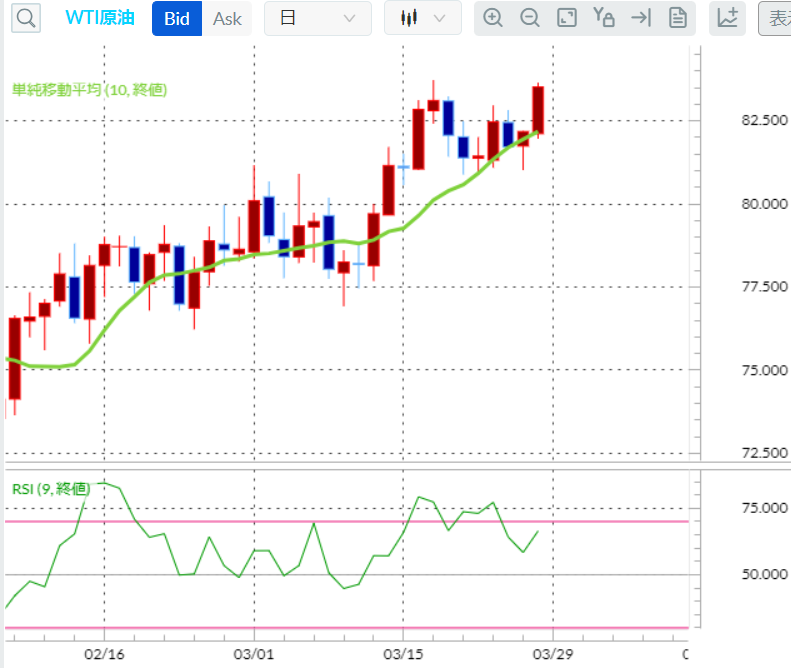Switch price to Ask
The height and width of the screenshot is (668, 791).
[227, 19]
